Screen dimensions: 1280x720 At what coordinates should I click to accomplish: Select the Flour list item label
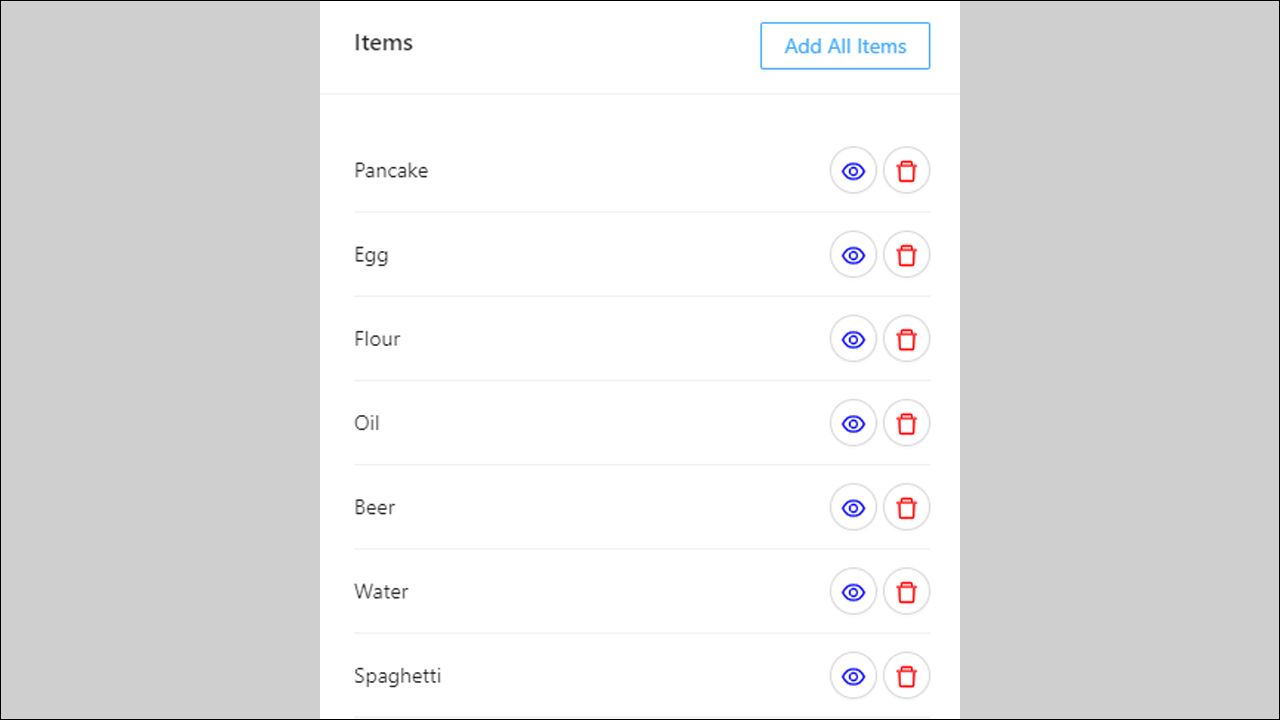[377, 339]
